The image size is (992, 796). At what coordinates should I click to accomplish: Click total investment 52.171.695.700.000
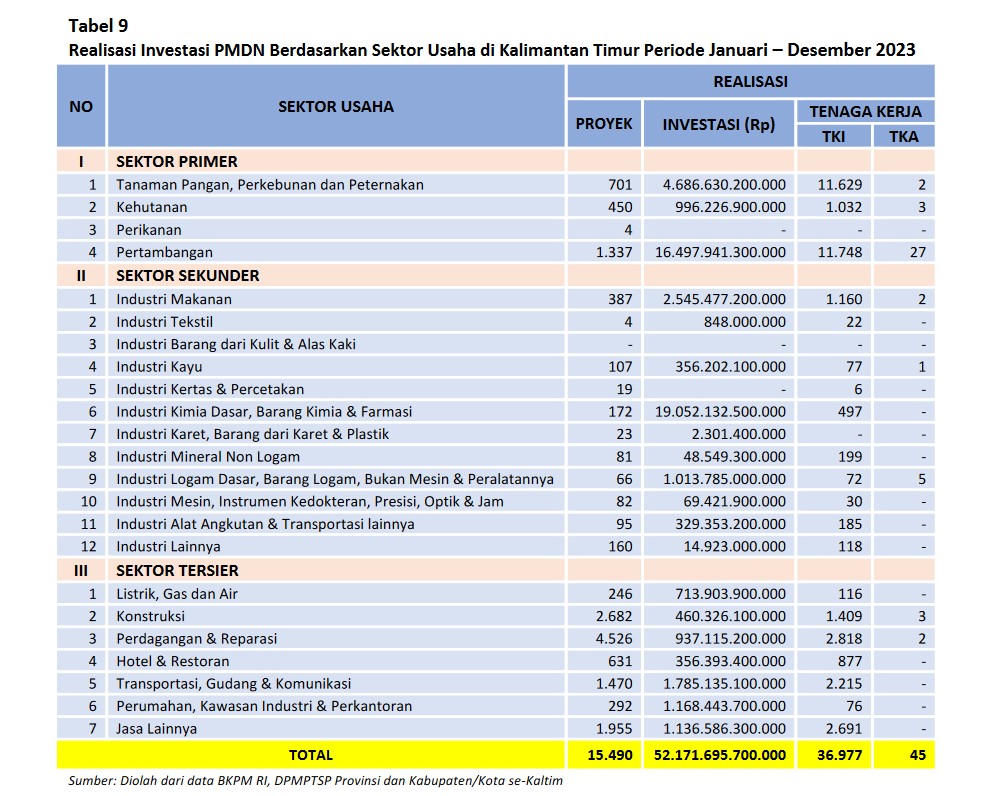720,755
